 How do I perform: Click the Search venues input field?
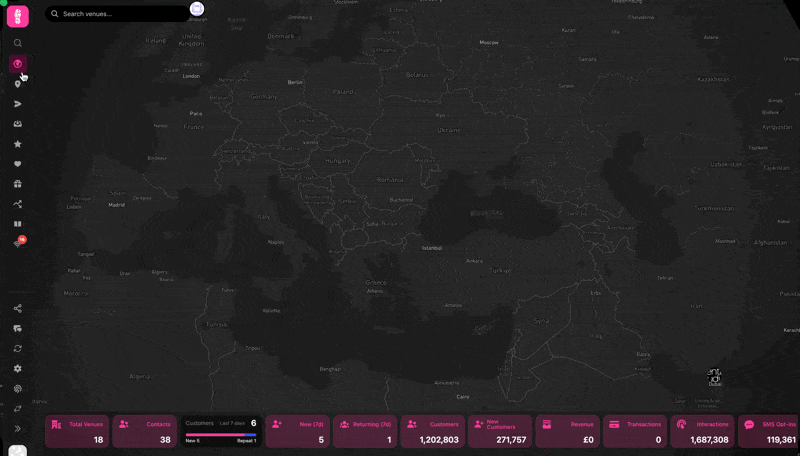click(120, 14)
